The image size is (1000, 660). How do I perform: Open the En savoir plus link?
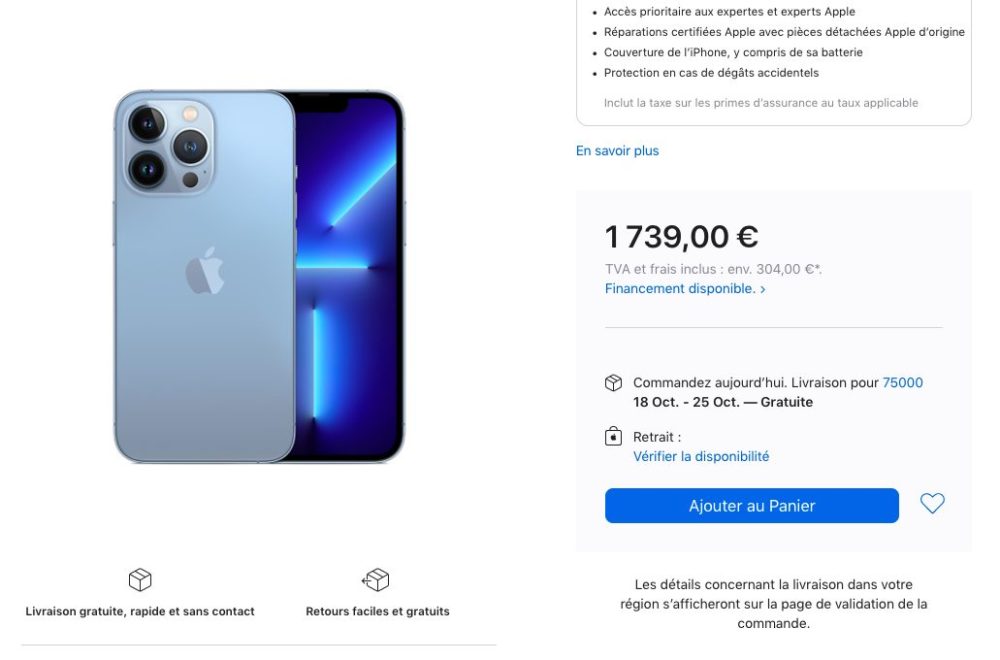coord(617,151)
